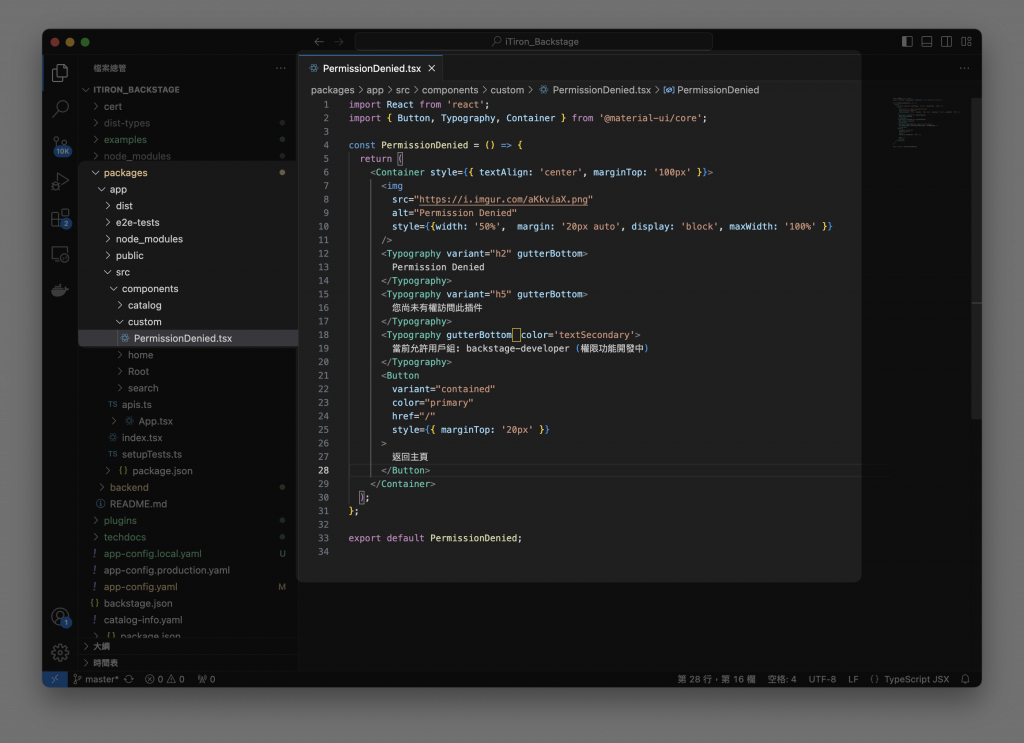Go back with the navigation arrow
The image size is (1024, 743).
click(319, 42)
